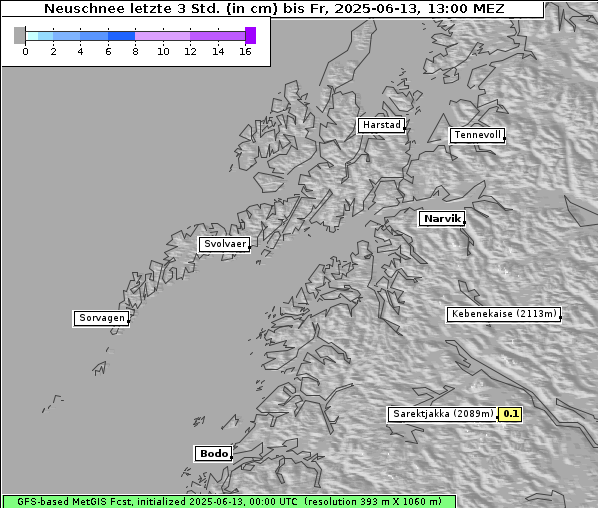Click the Tennevoll location label
This screenshot has height=508, width=598.
pos(477,135)
